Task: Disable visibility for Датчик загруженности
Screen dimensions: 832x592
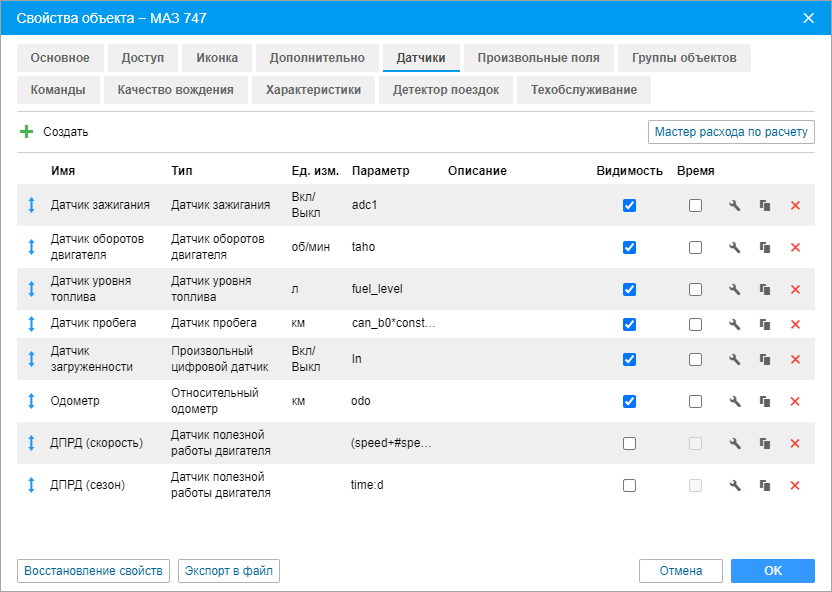Action: pos(629,359)
